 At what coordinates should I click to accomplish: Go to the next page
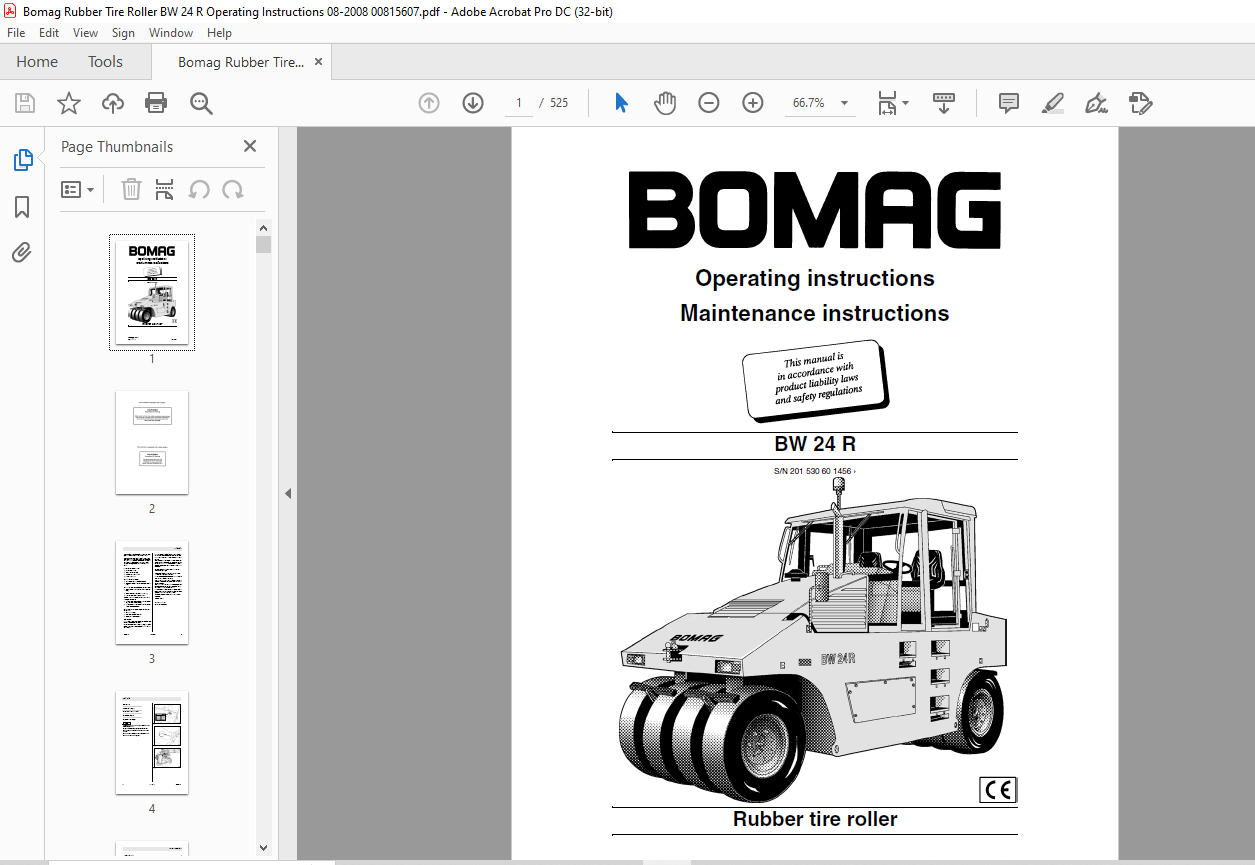(473, 103)
